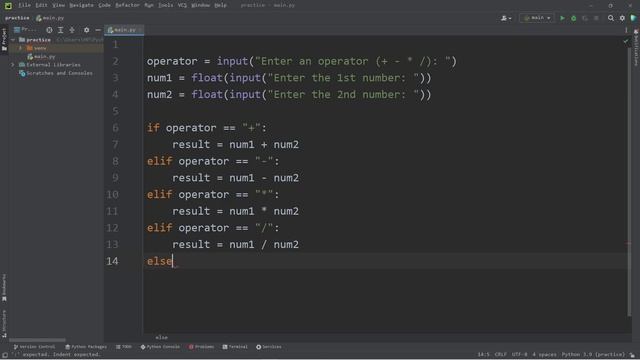This screenshot has width=640, height=360.
Task: Open the Refactor menu
Action: 127,5
